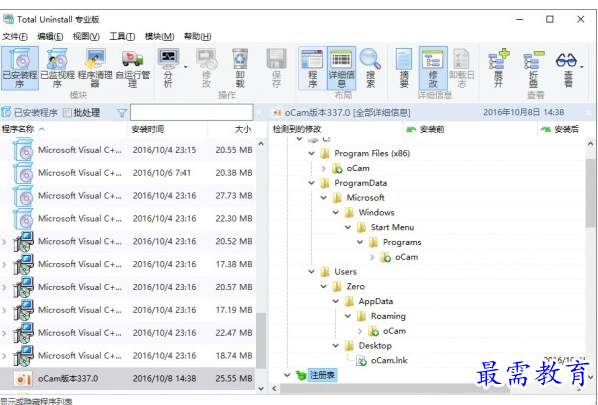Open the 编辑(E) menu
This screenshot has width=598, height=405.
click(50, 37)
